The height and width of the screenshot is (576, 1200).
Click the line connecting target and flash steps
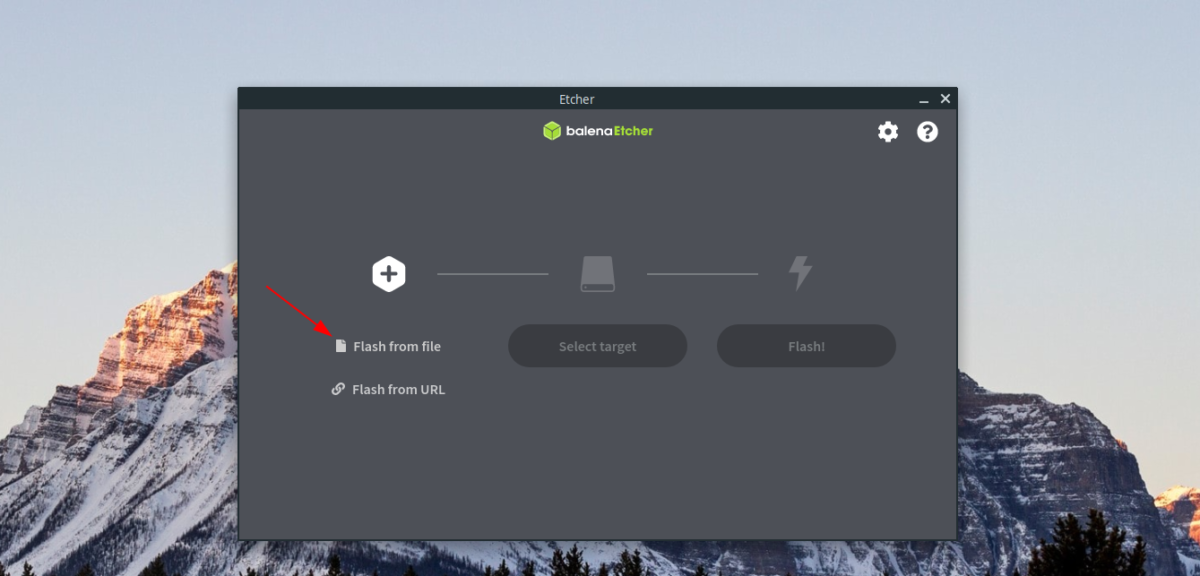701,272
